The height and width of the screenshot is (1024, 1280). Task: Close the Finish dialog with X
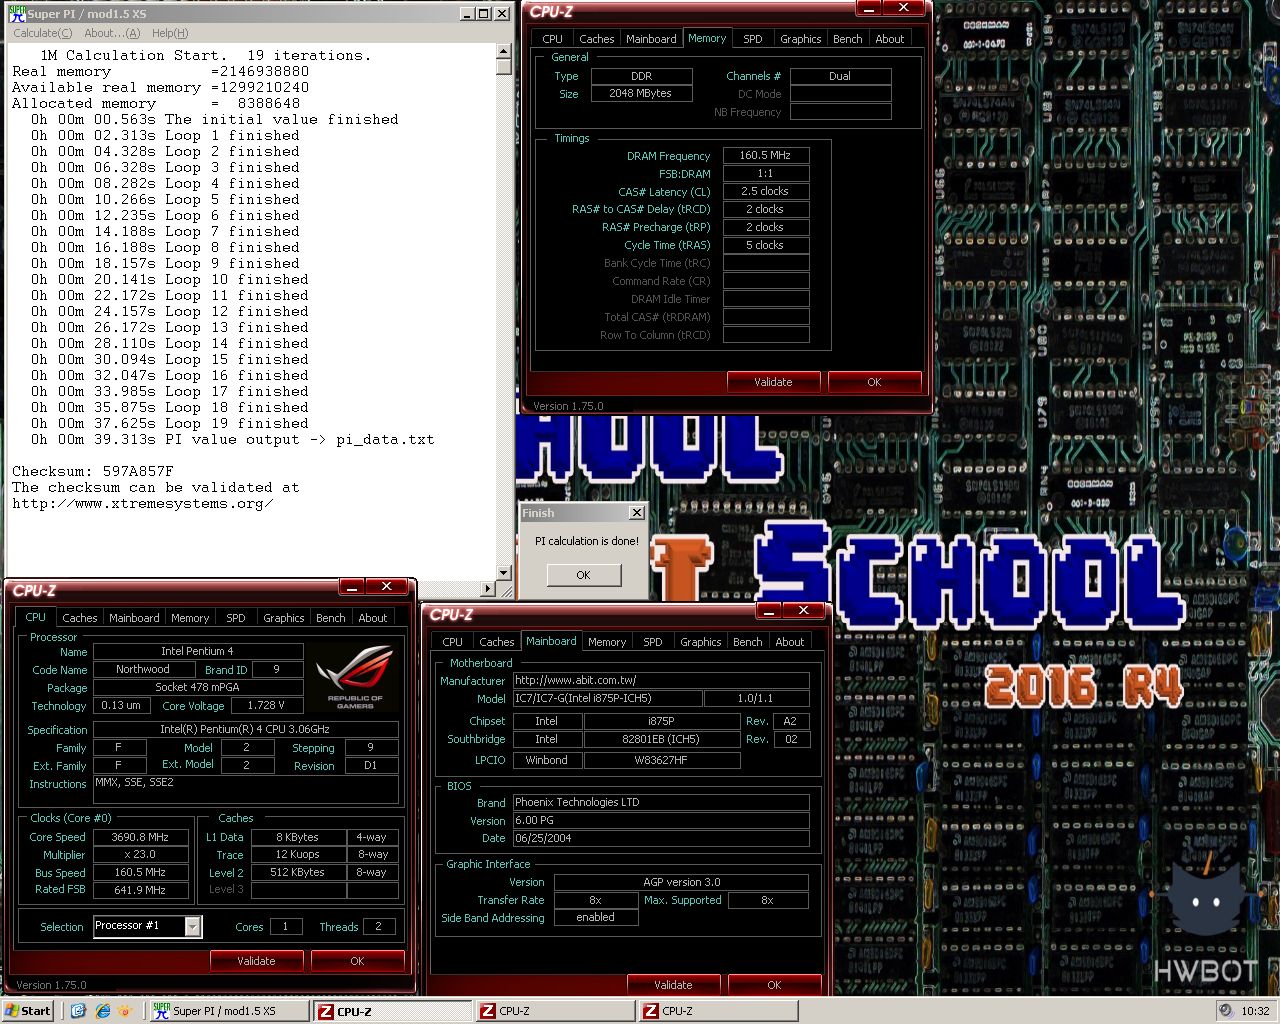[x=636, y=512]
